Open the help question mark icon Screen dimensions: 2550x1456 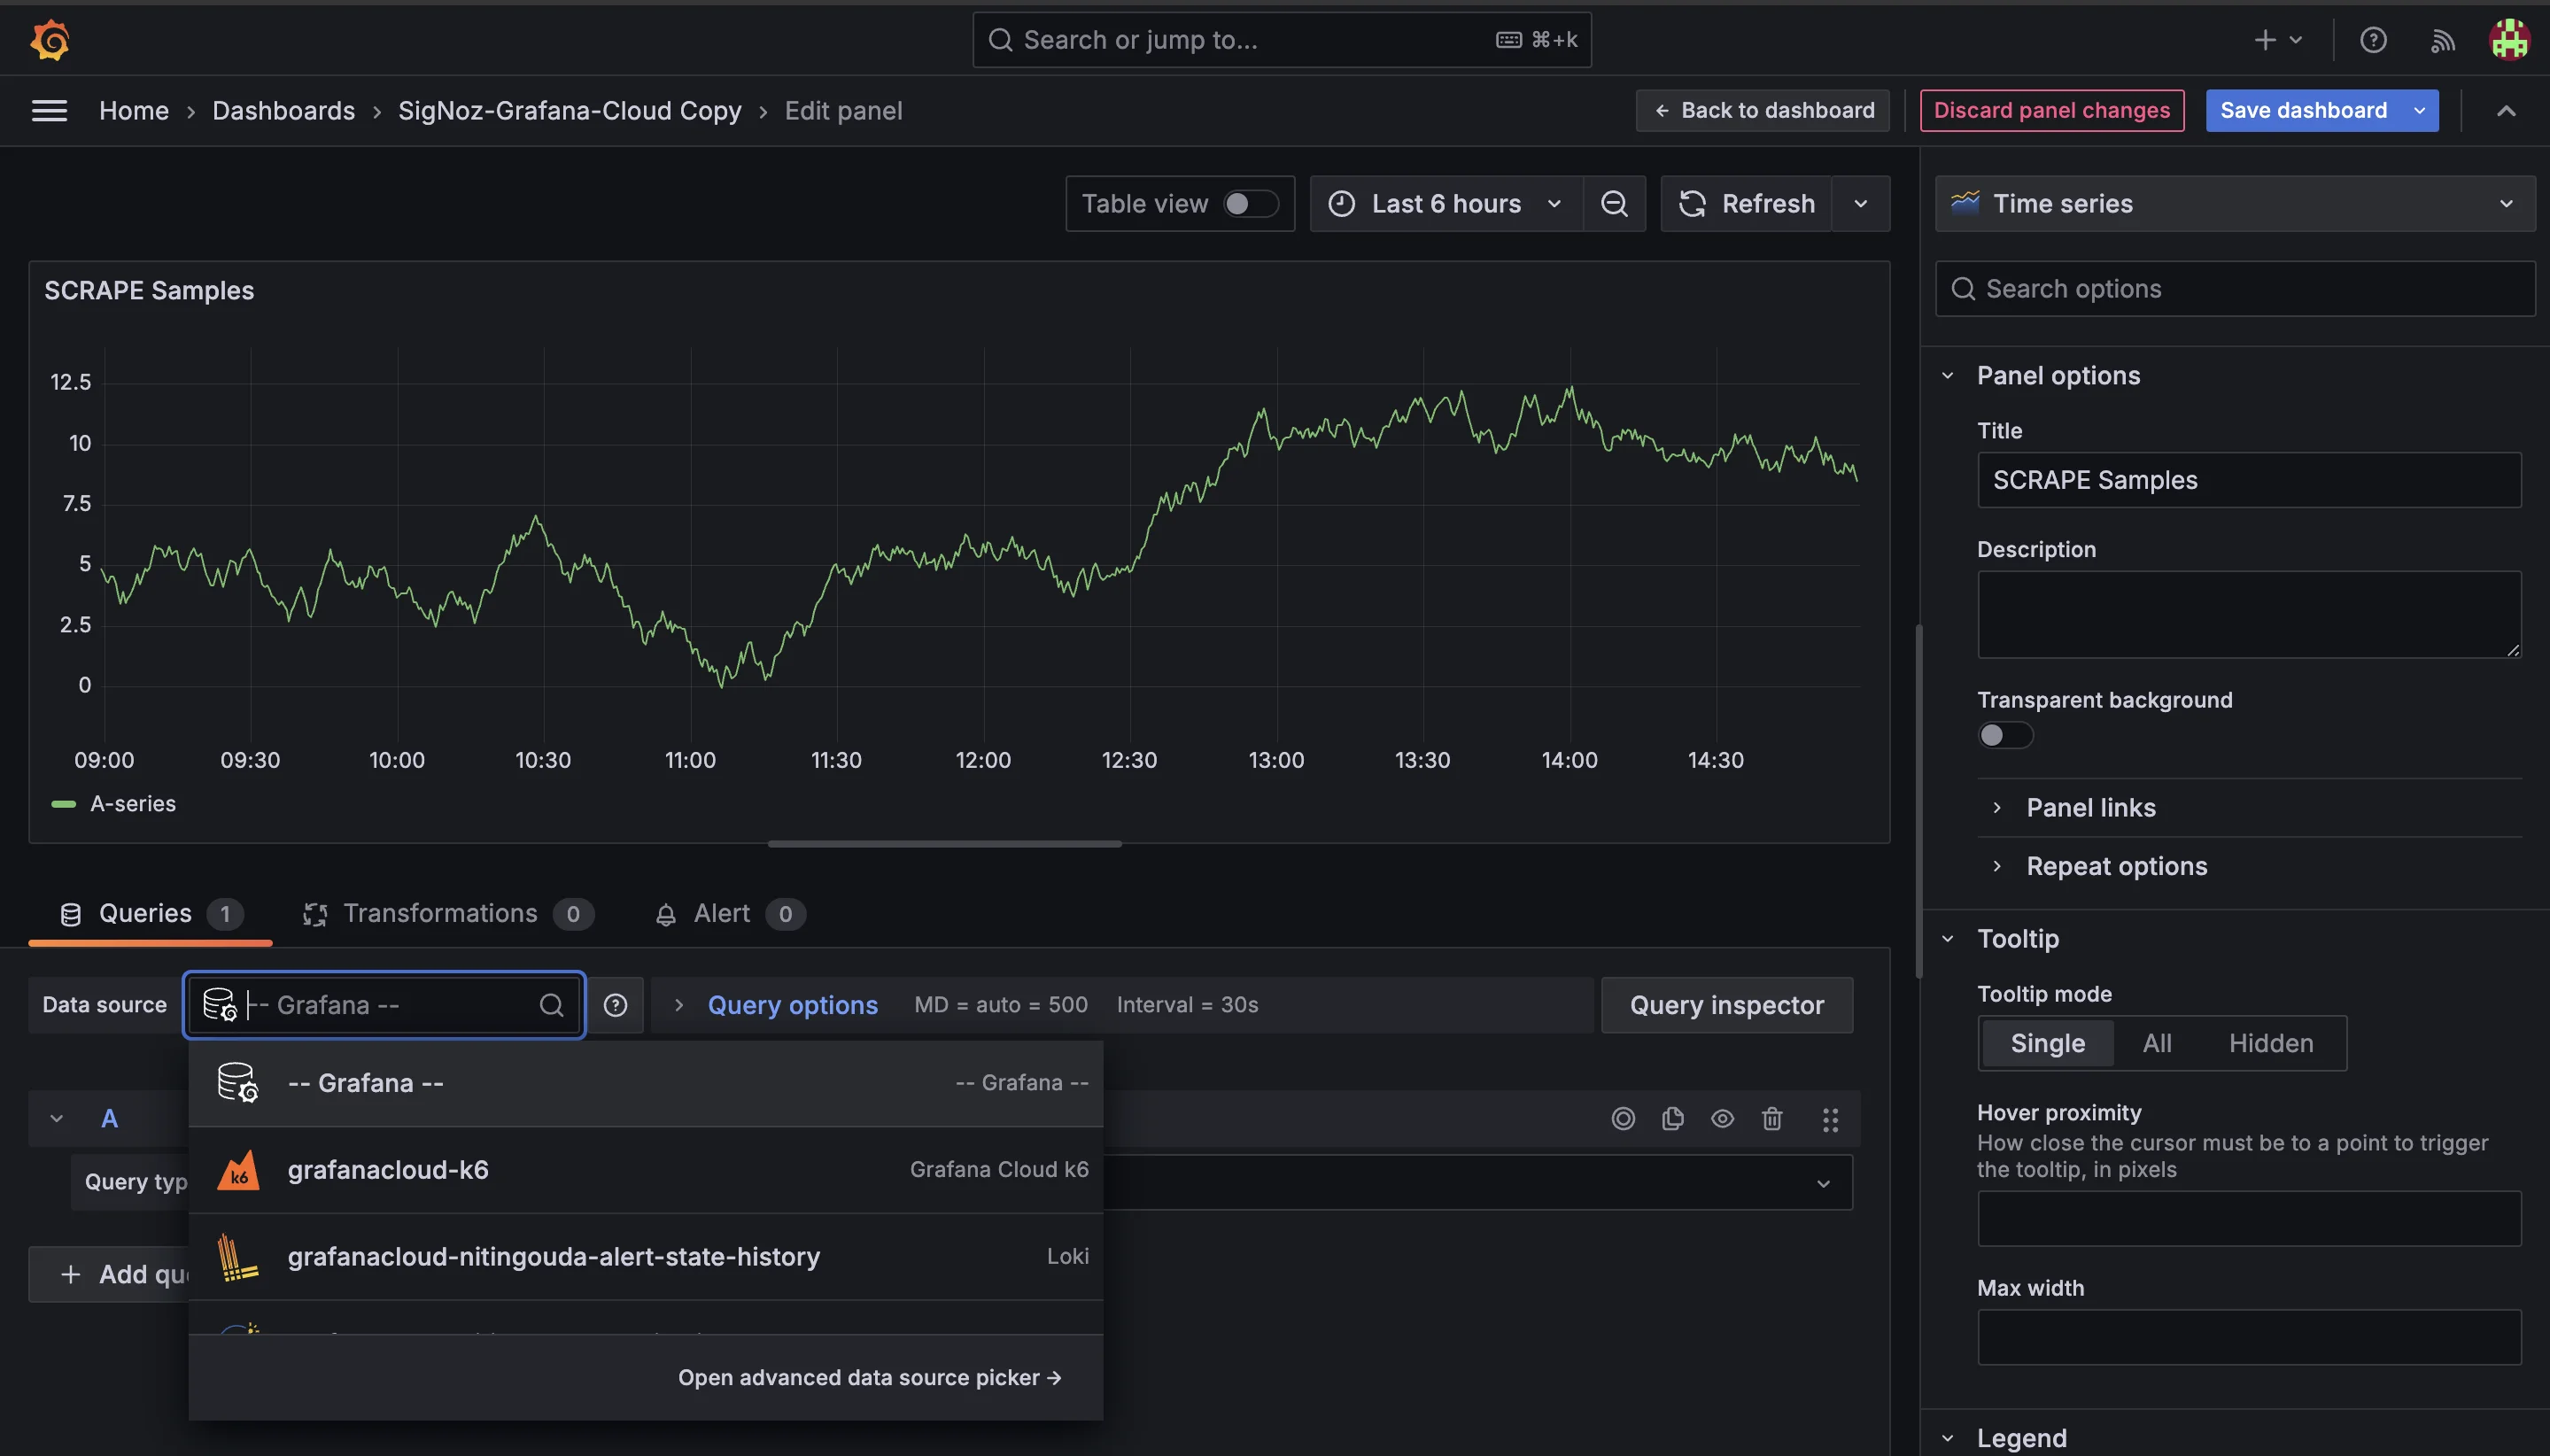2373,40
